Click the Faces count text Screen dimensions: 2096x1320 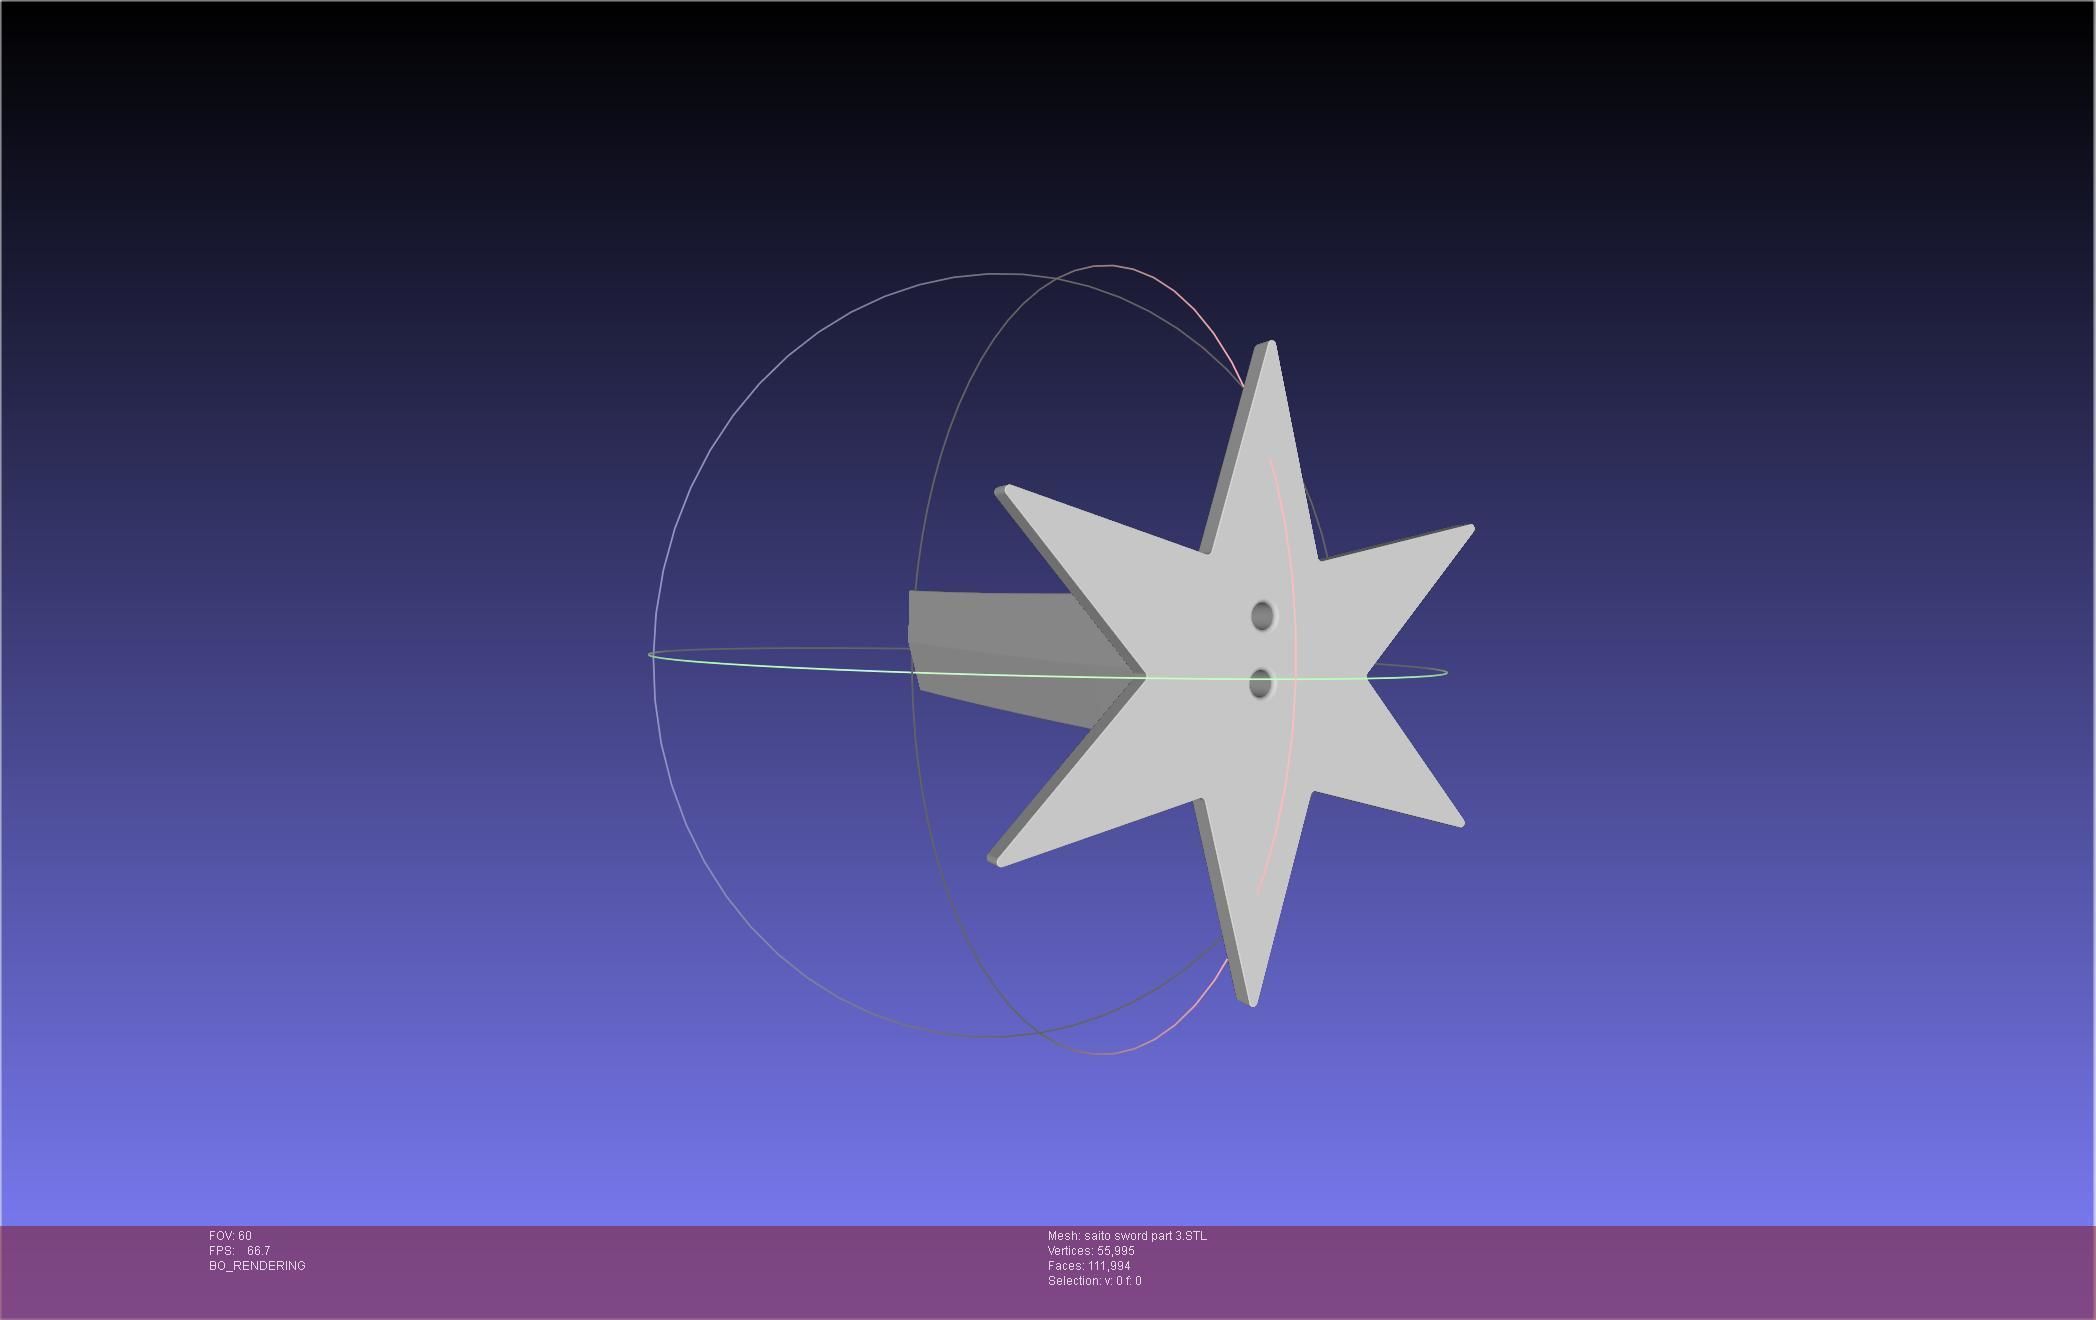click(1089, 1266)
